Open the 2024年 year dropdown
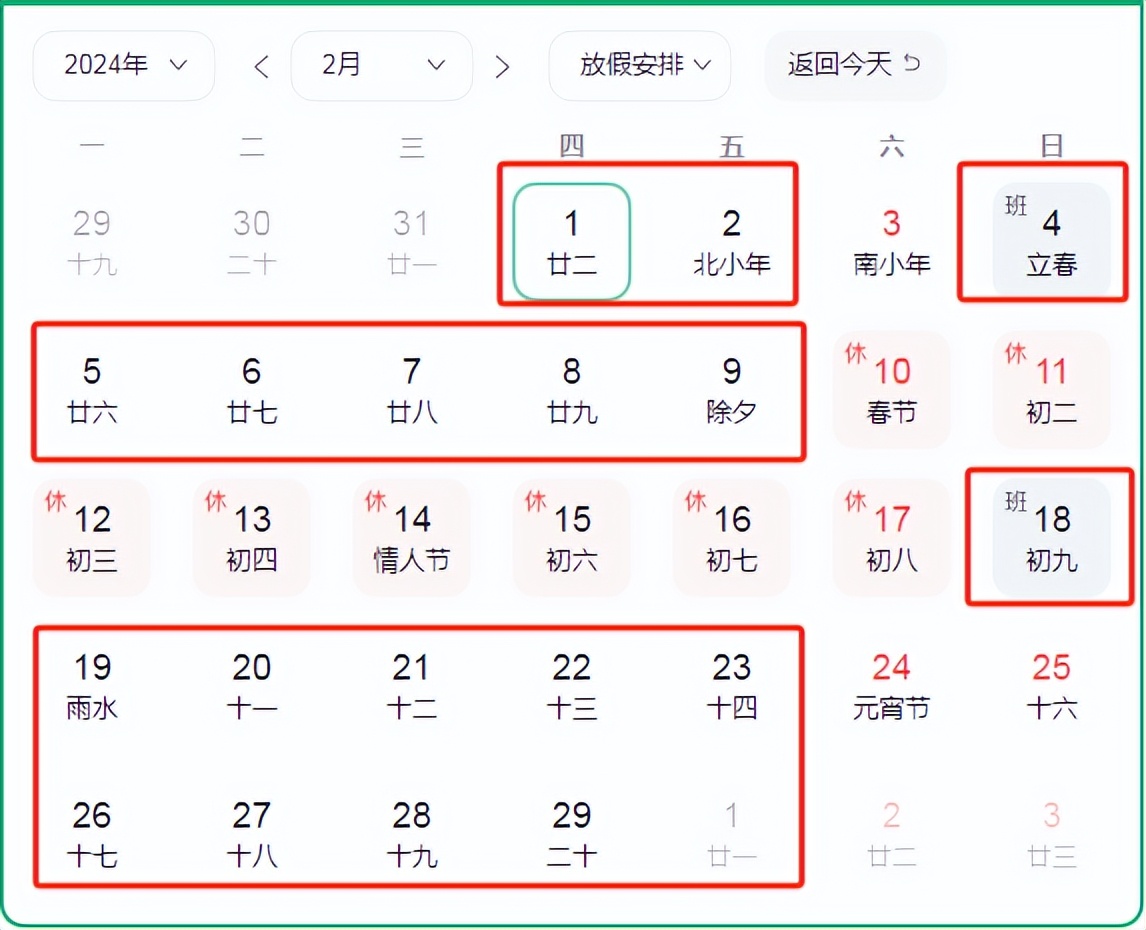The image size is (1146, 930). [124, 66]
